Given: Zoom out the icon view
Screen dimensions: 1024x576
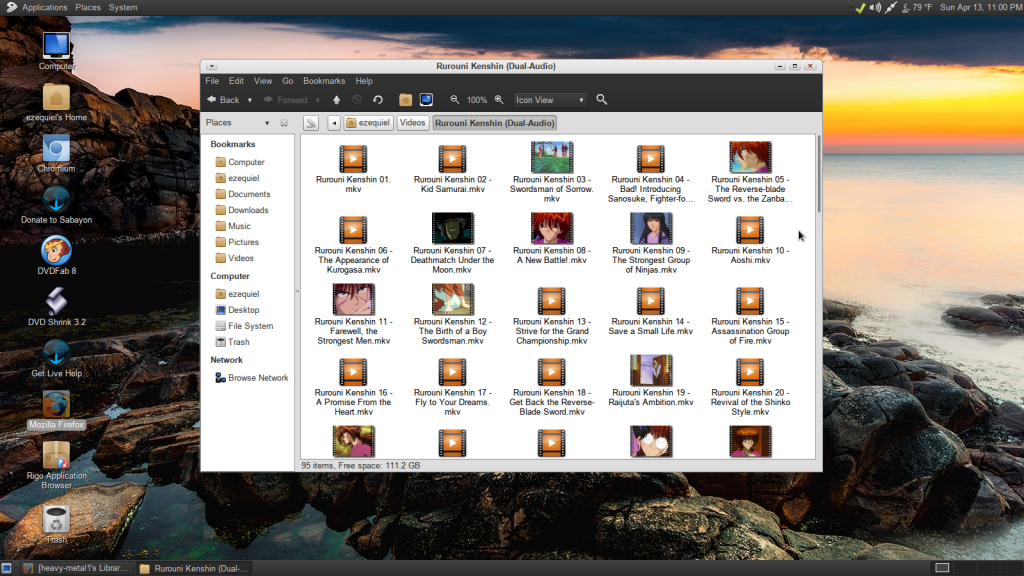Looking at the screenshot, I should [455, 100].
